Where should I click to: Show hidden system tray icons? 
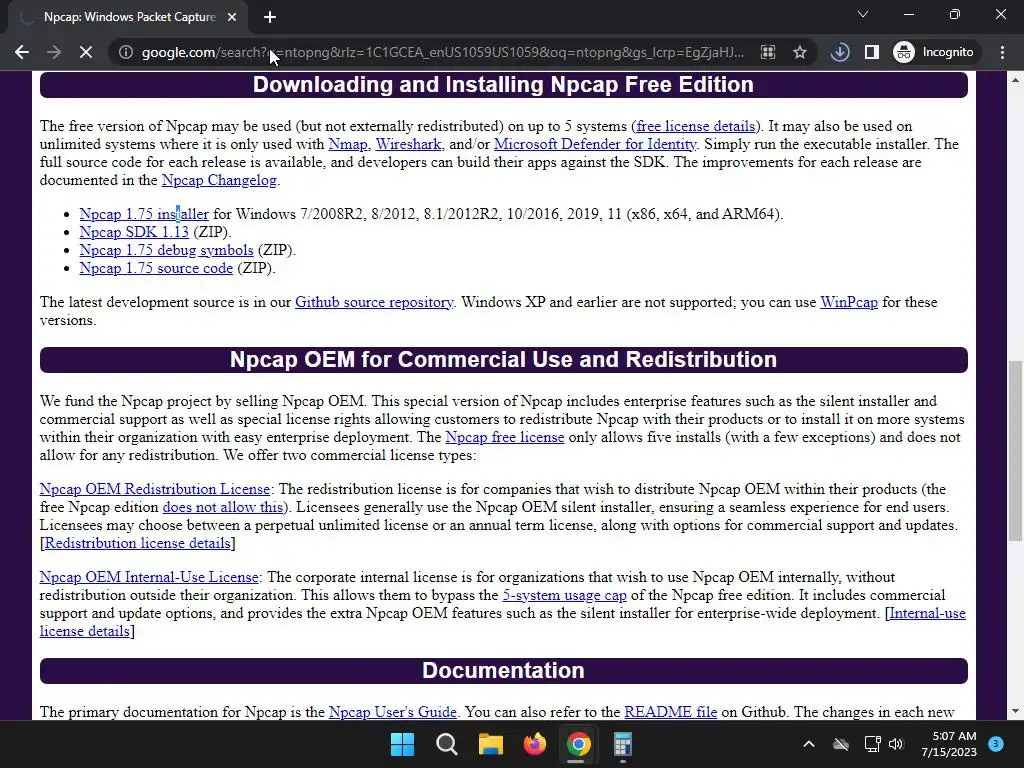pyautogui.click(x=808, y=744)
